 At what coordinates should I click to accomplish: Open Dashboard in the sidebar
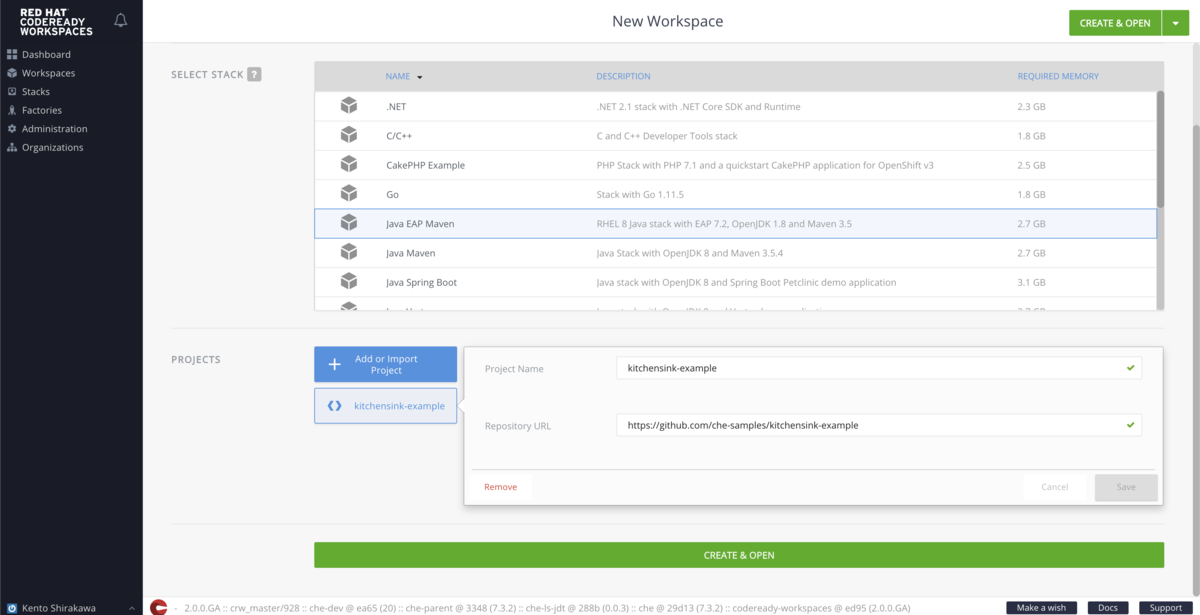click(46, 54)
